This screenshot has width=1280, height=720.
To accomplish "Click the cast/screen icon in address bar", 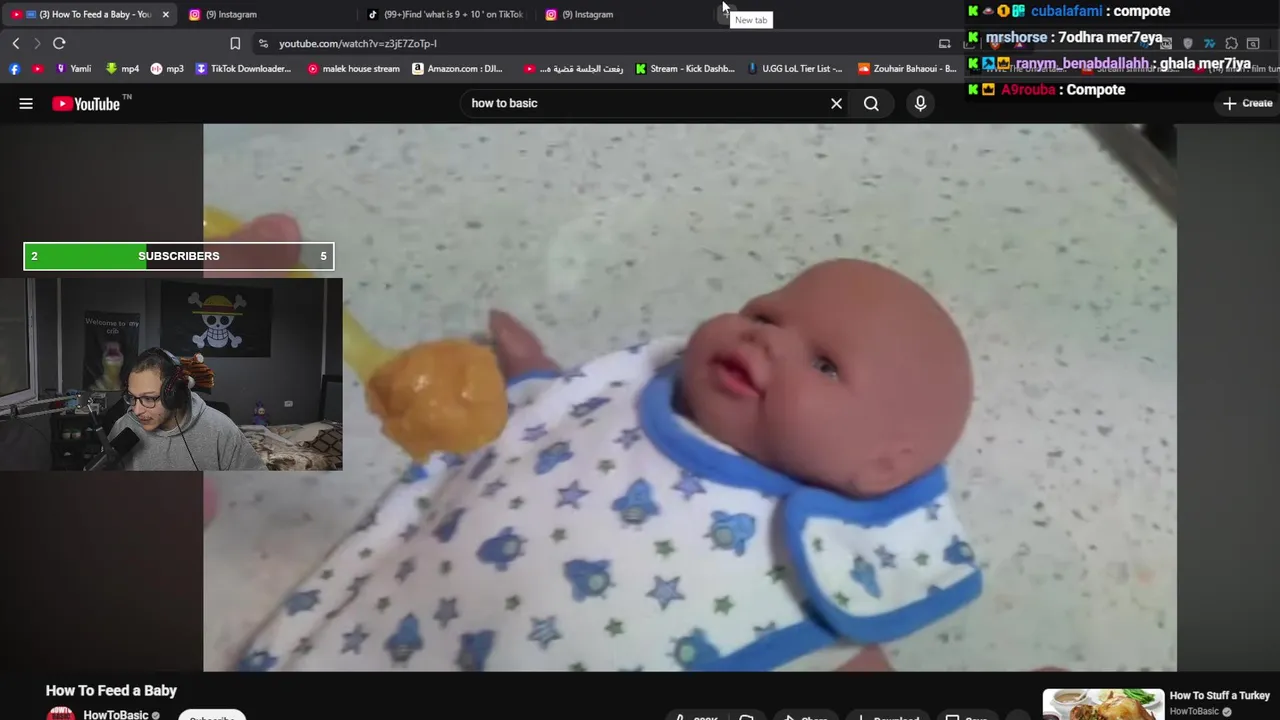I will click(944, 43).
